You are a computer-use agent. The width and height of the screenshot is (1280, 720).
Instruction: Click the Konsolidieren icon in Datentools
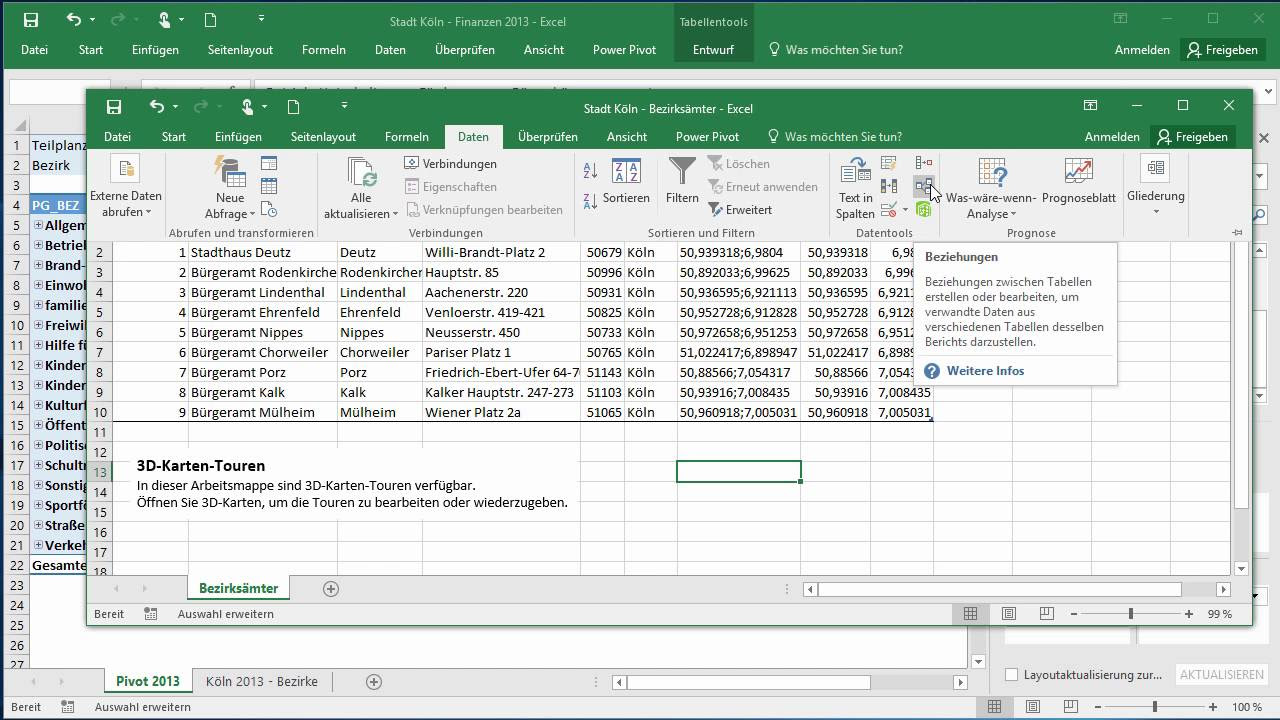(x=924, y=163)
